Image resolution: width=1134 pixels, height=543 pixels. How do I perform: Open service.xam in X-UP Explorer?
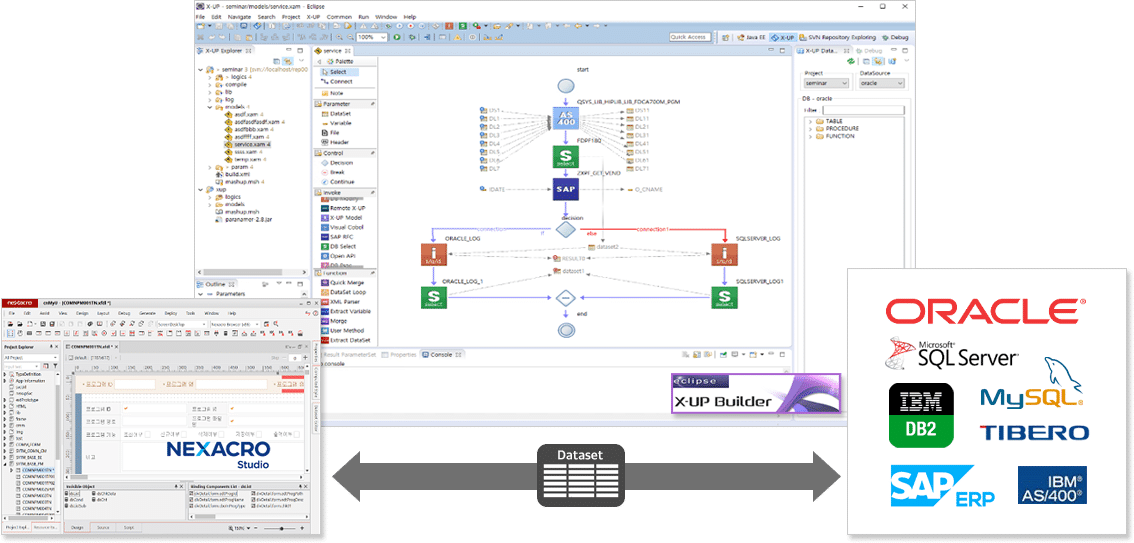(x=247, y=145)
